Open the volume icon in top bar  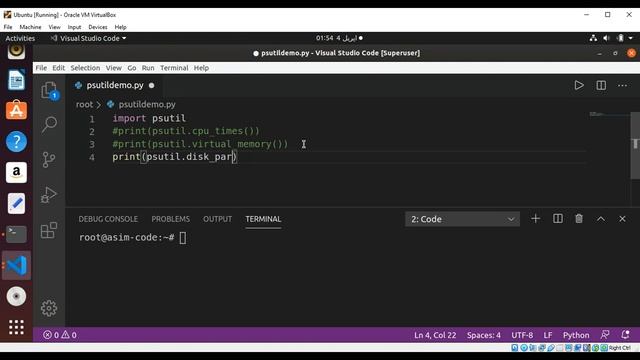point(607,38)
